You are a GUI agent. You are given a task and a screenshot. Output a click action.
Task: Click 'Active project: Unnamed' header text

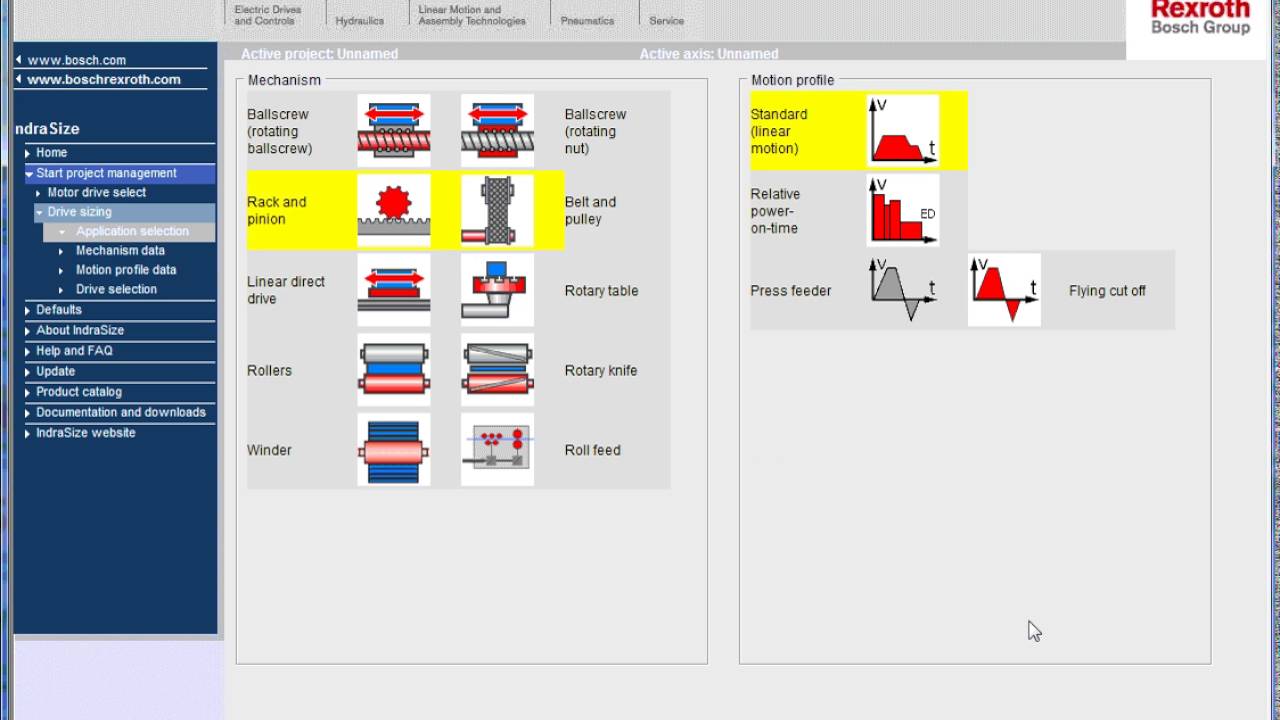pos(319,54)
